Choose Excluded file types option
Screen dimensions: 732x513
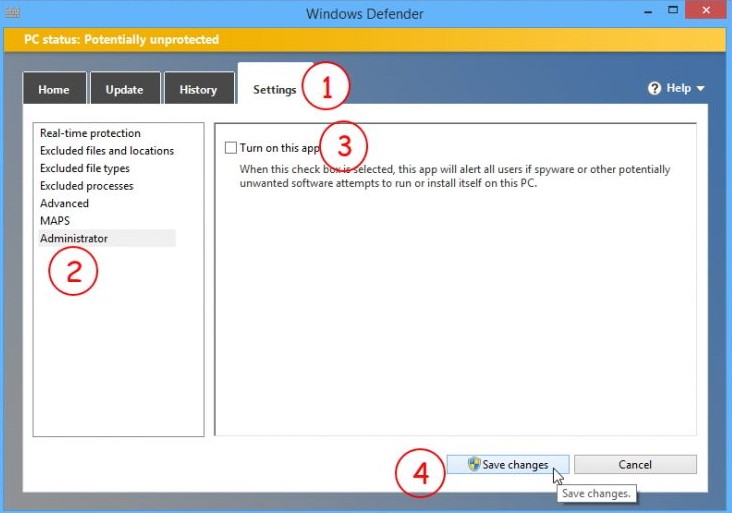[85, 168]
